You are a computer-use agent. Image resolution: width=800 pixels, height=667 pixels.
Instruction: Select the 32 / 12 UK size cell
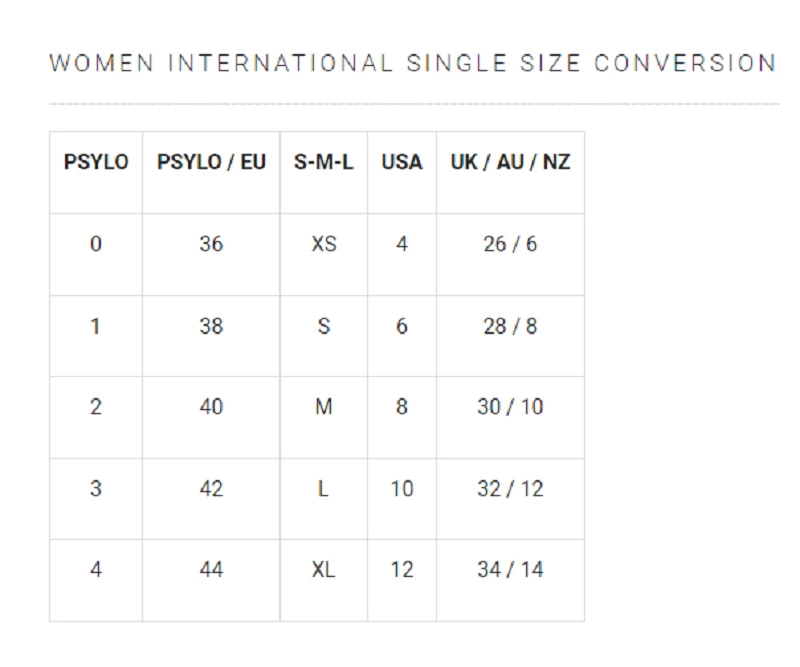pos(510,489)
